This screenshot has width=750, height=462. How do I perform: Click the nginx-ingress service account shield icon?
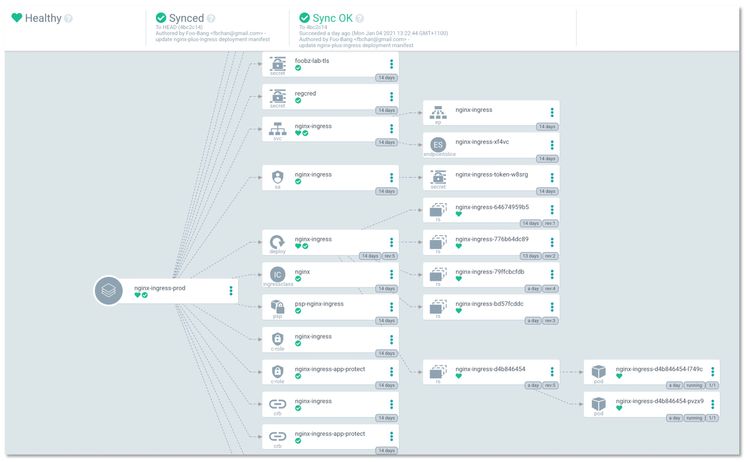coord(278,177)
